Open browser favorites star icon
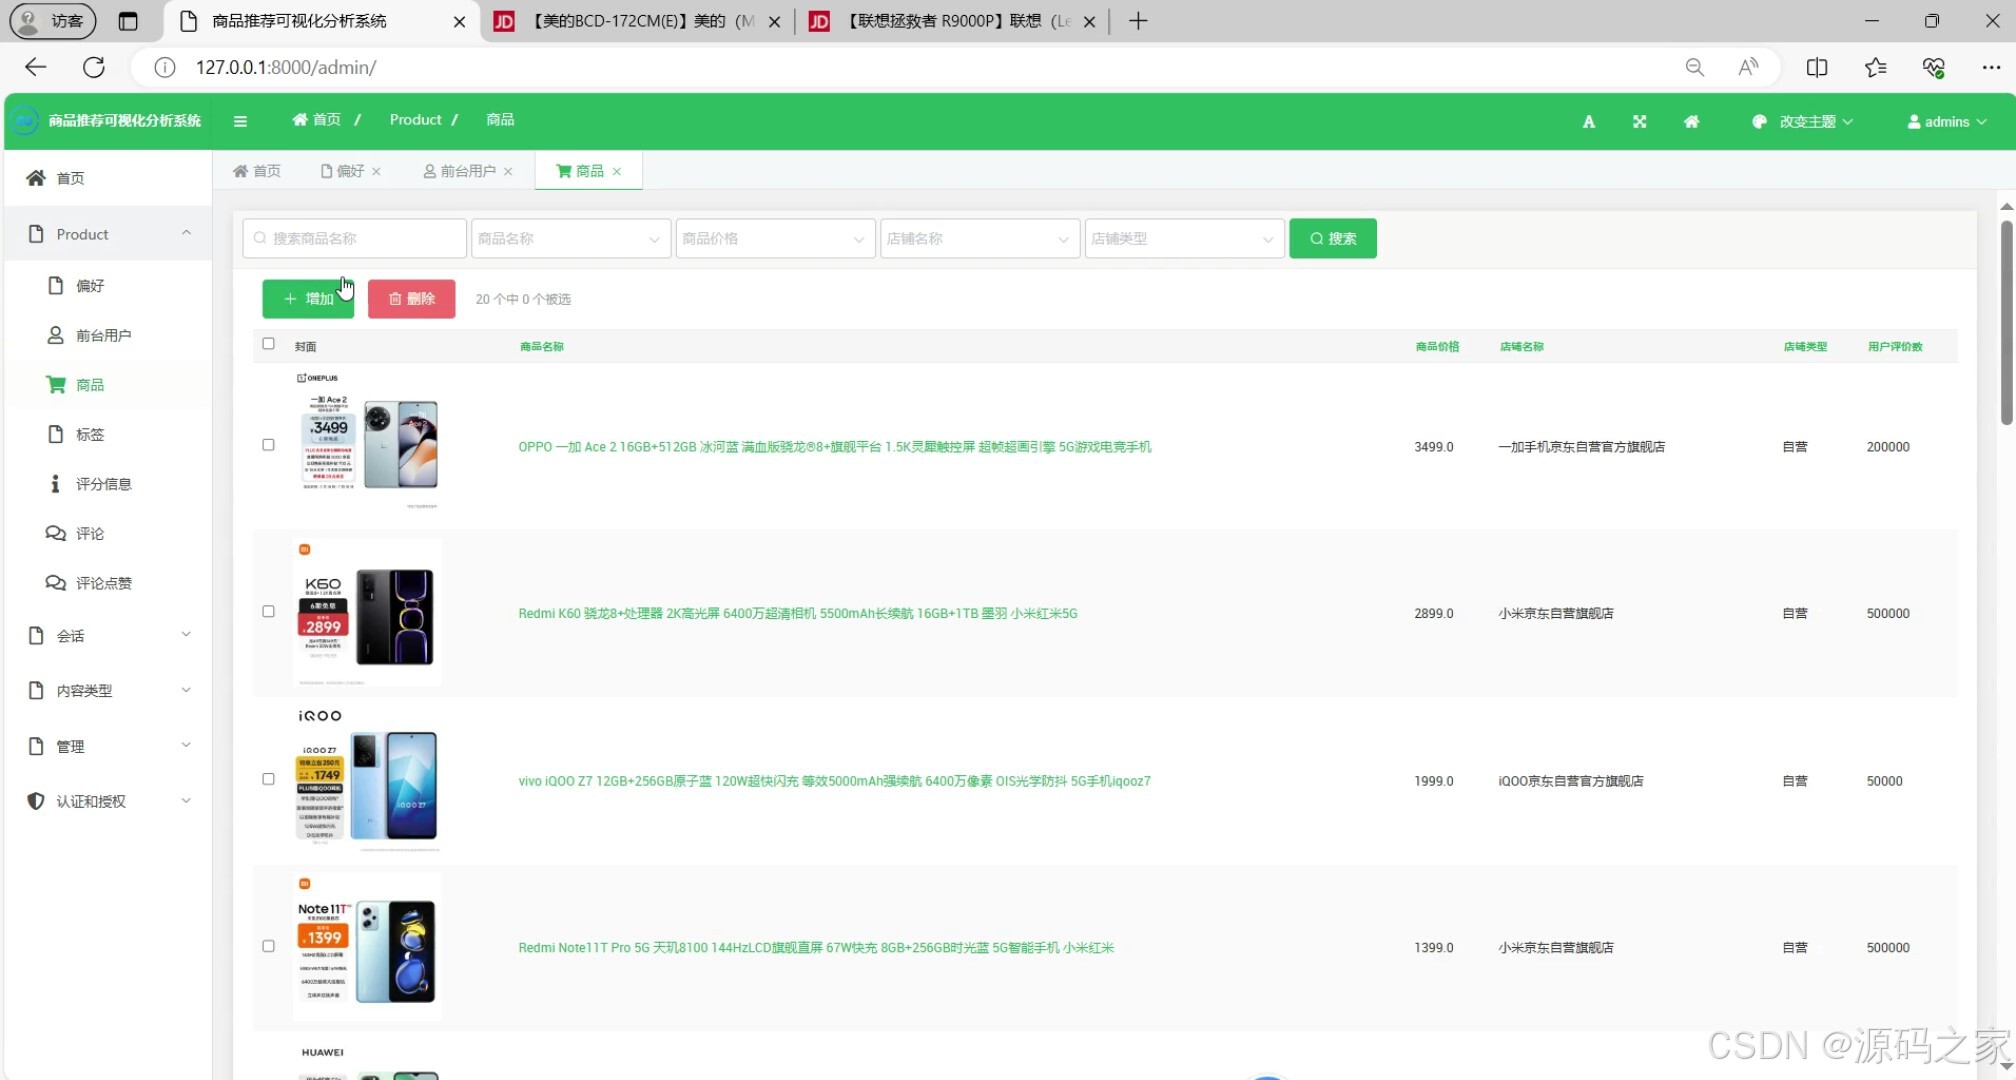Image resolution: width=2016 pixels, height=1080 pixels. (1875, 67)
